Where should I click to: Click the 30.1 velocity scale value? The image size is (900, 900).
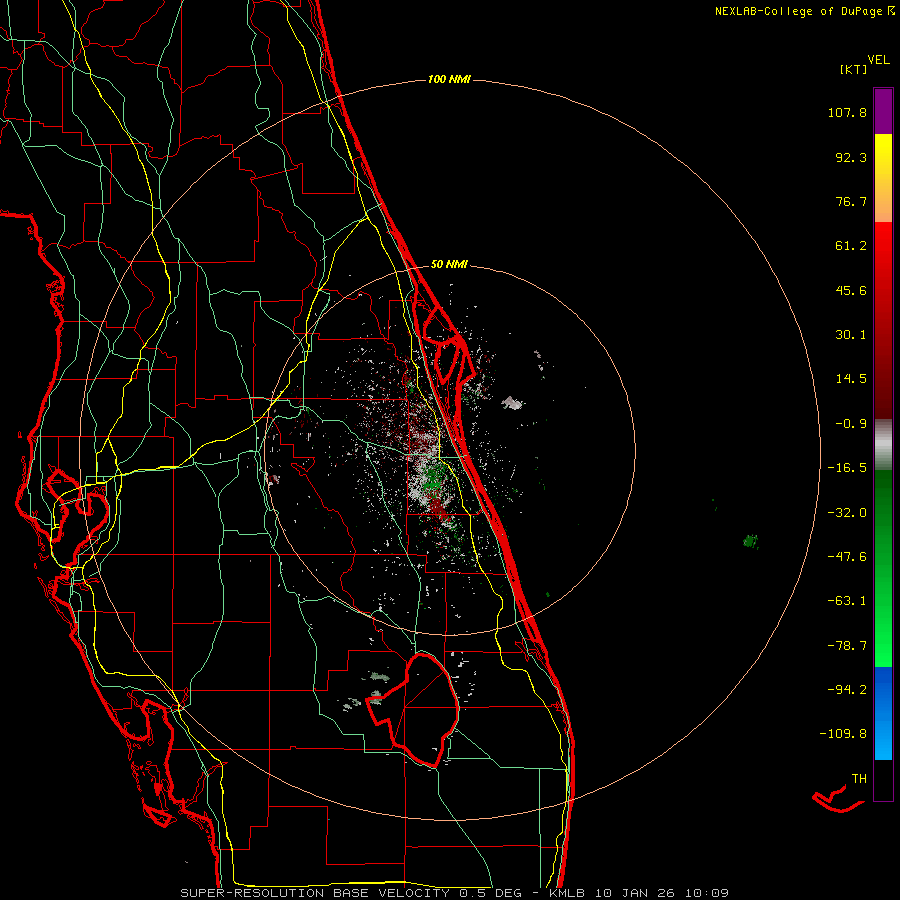[x=851, y=335]
